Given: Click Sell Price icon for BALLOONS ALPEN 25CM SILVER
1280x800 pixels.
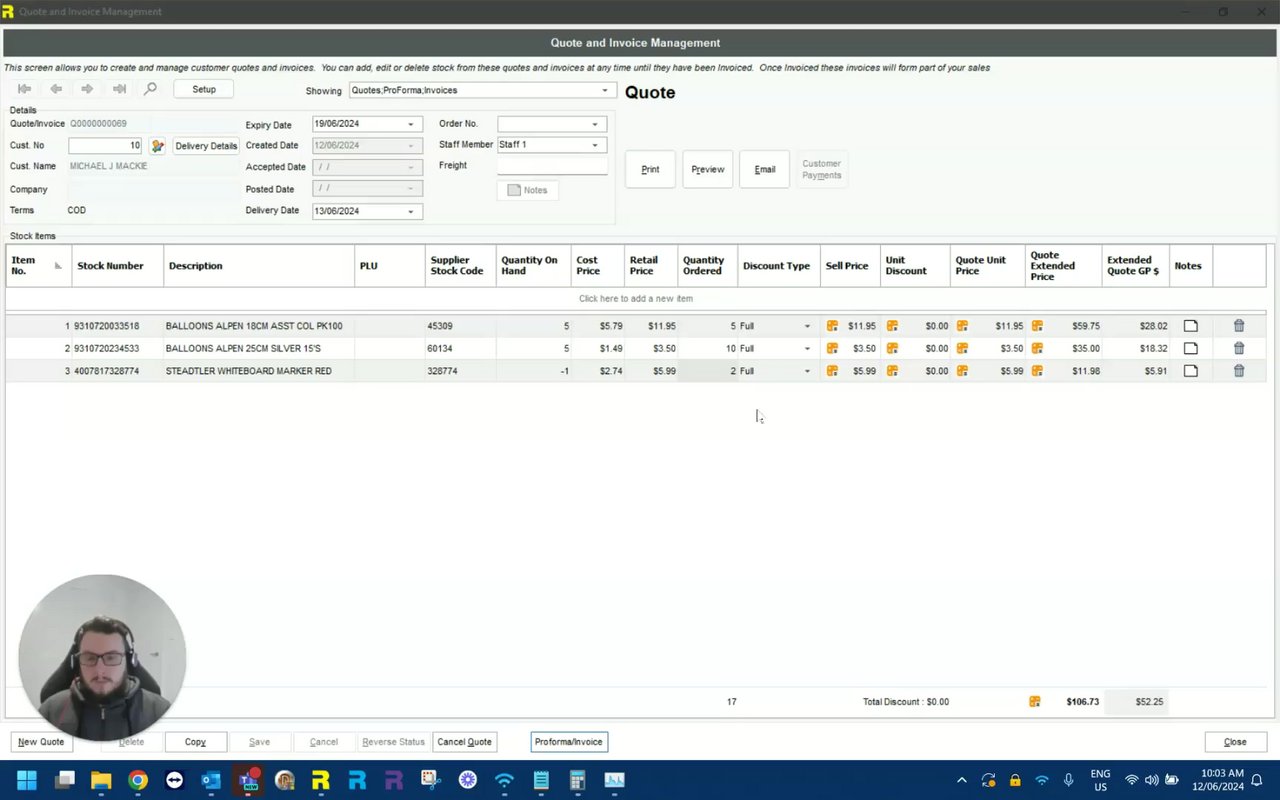Looking at the screenshot, I should point(832,348).
